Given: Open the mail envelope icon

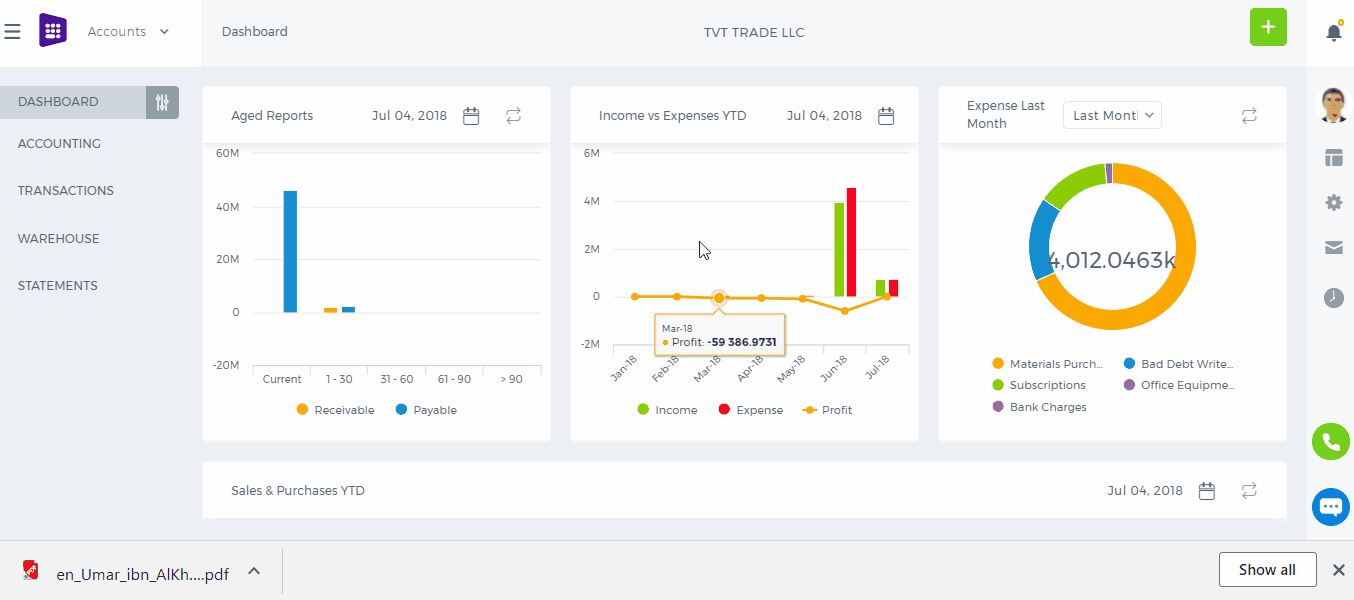Looking at the screenshot, I should coord(1334,248).
